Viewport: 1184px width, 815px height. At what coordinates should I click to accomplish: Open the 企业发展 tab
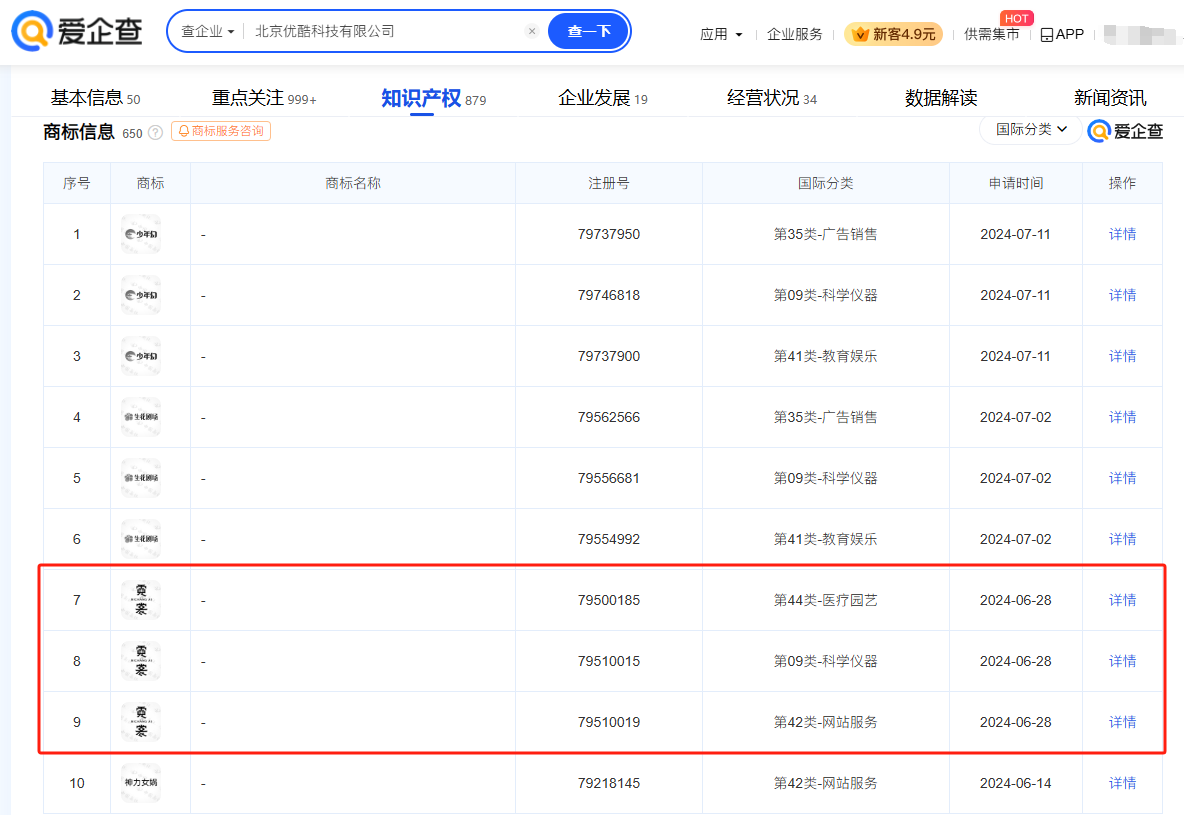tap(603, 98)
